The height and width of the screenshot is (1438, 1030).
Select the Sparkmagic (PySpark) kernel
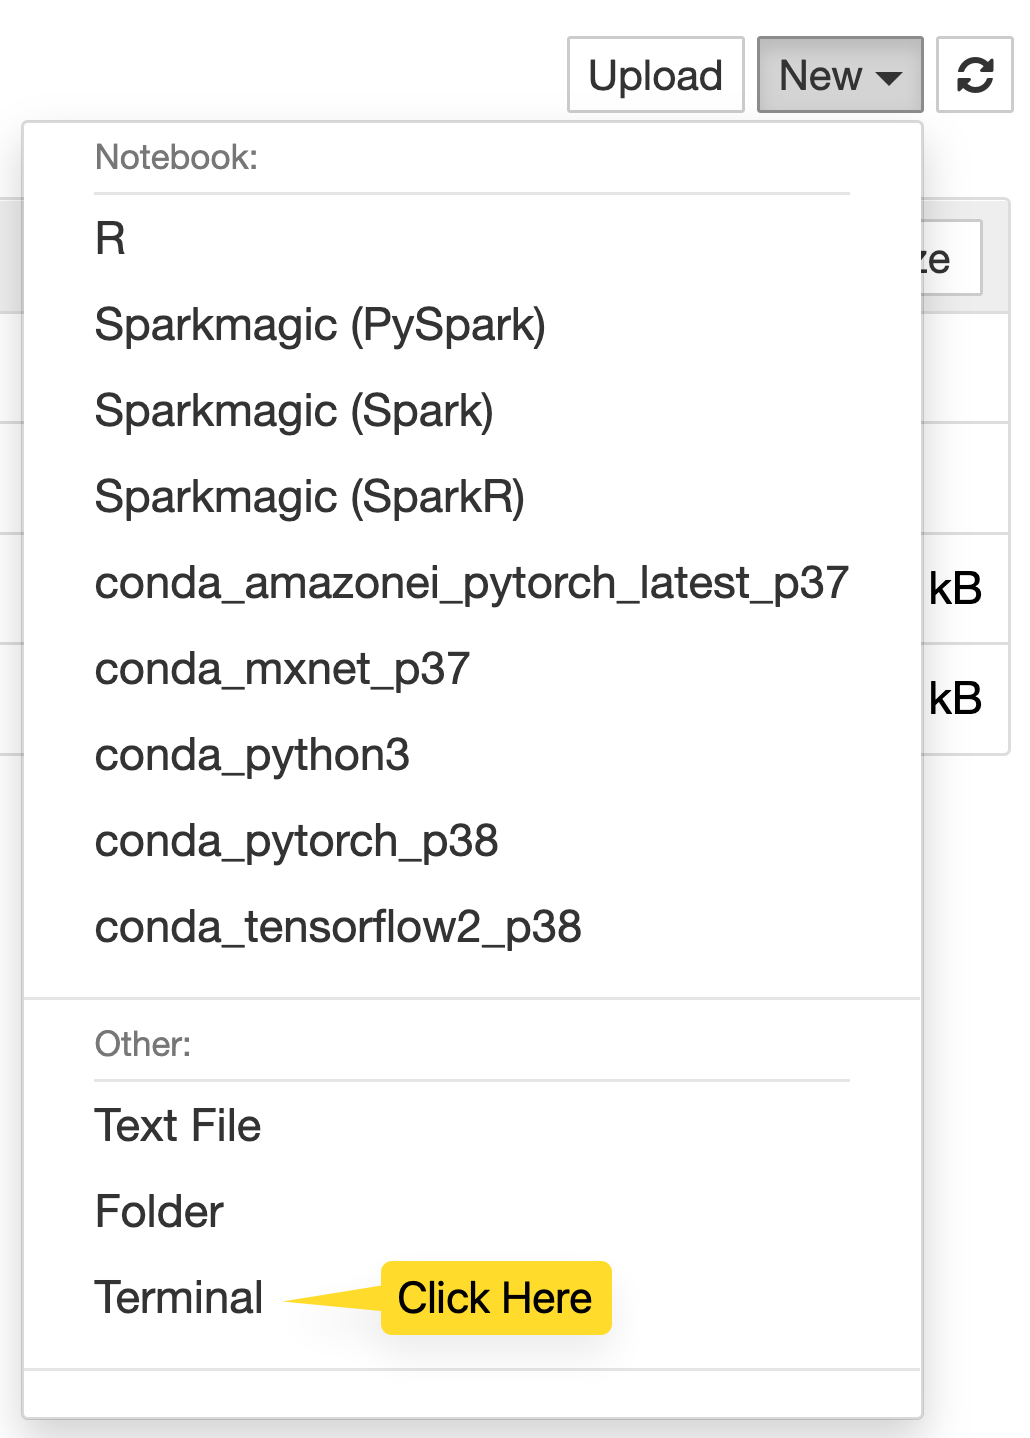pyautogui.click(x=320, y=325)
